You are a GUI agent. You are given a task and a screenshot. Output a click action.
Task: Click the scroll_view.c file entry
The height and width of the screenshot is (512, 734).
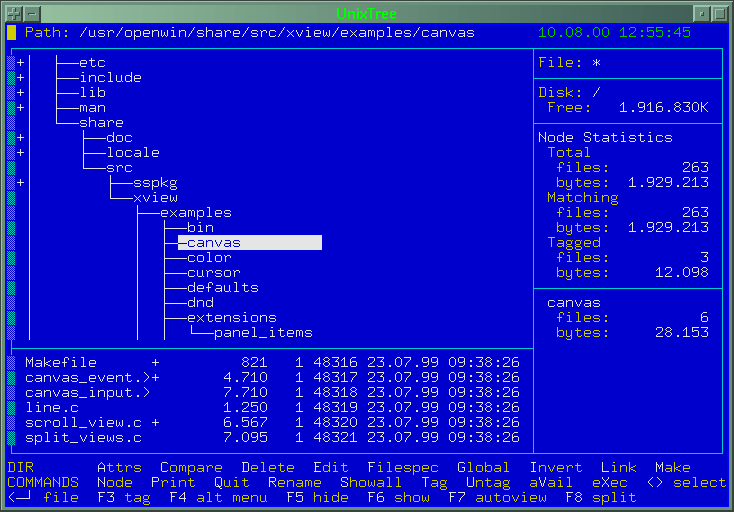click(272, 422)
